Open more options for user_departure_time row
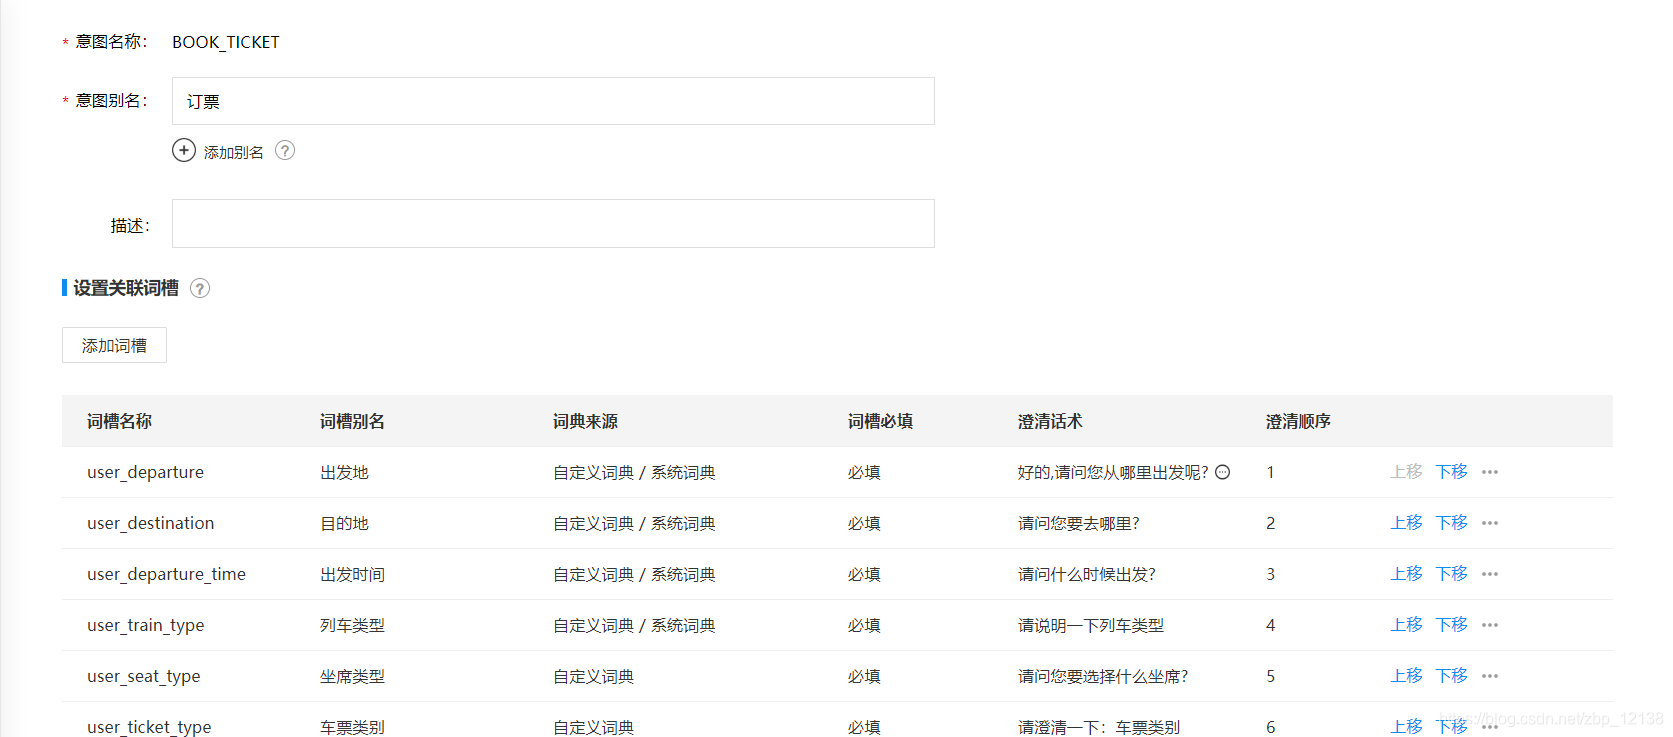The height and width of the screenshot is (737, 1673). [1490, 574]
